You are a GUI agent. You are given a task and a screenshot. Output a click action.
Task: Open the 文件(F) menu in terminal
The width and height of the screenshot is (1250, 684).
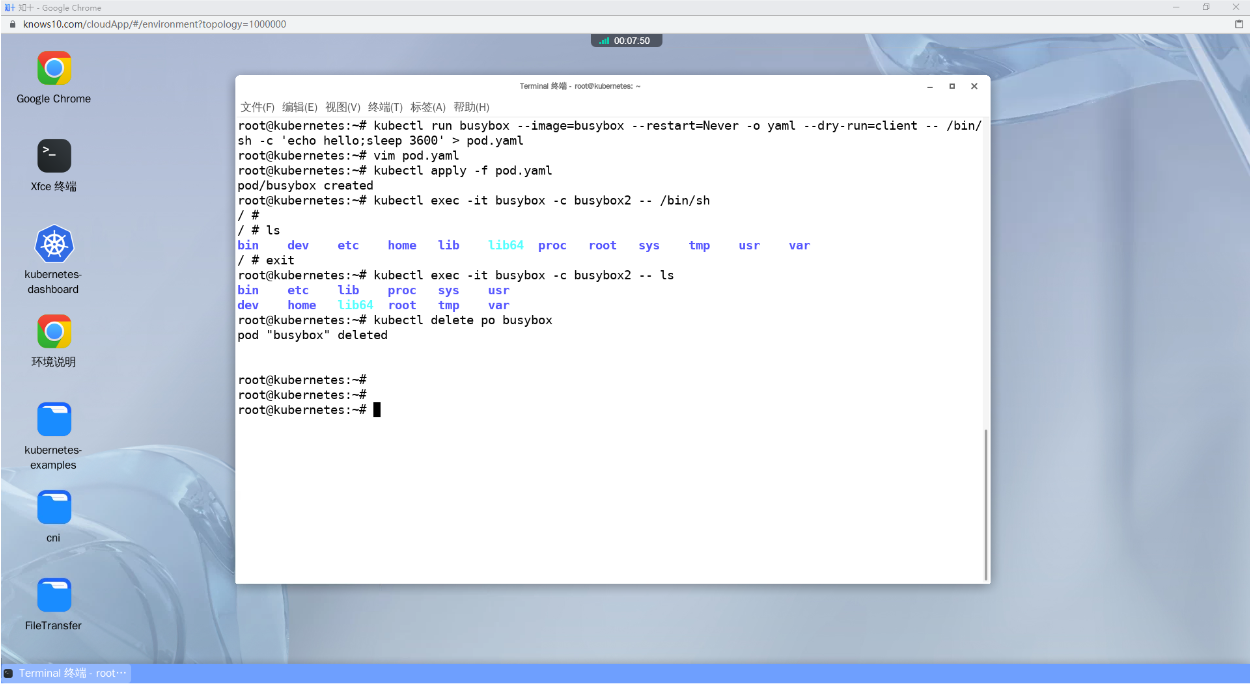pos(257,107)
